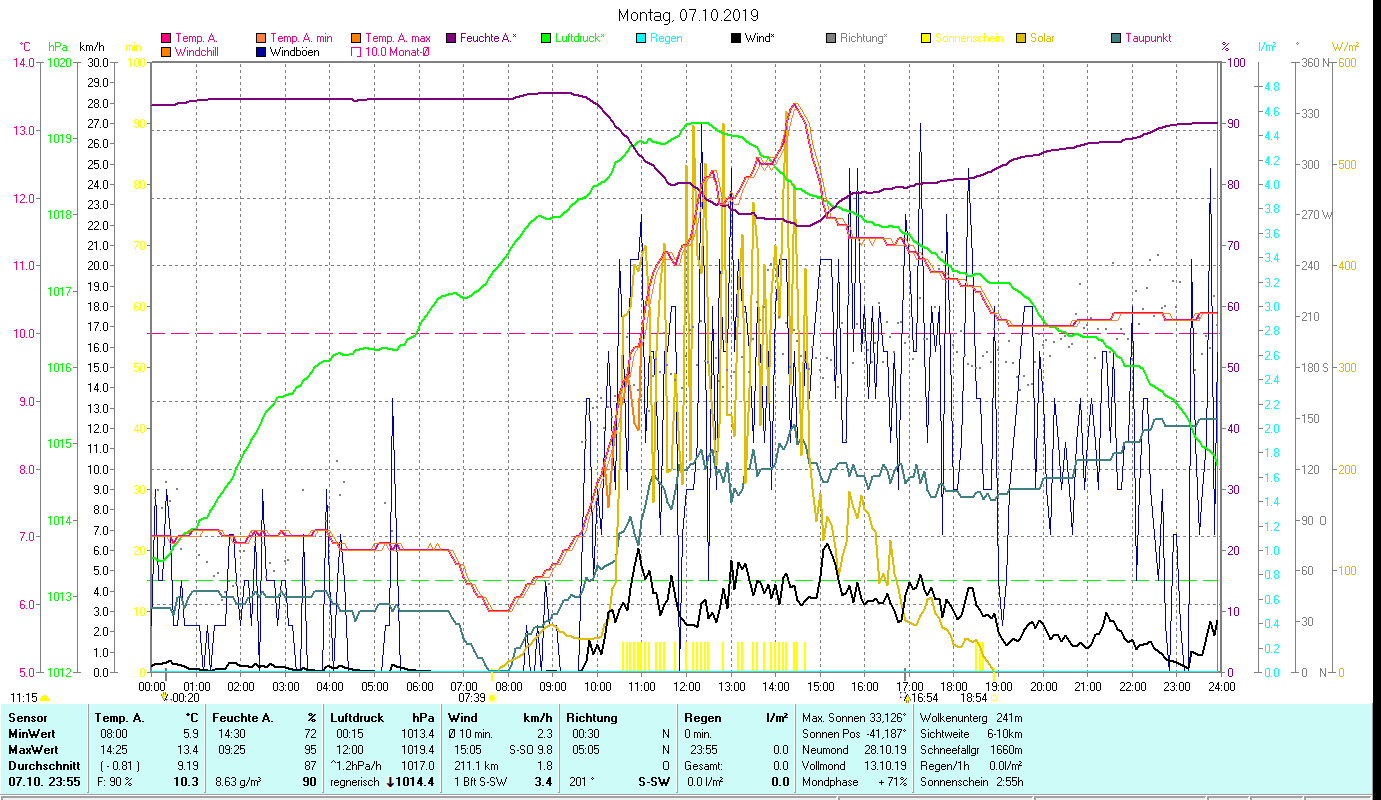Click the chart title Montag, 07.10.2019
The image size is (1381, 800).
point(688,15)
